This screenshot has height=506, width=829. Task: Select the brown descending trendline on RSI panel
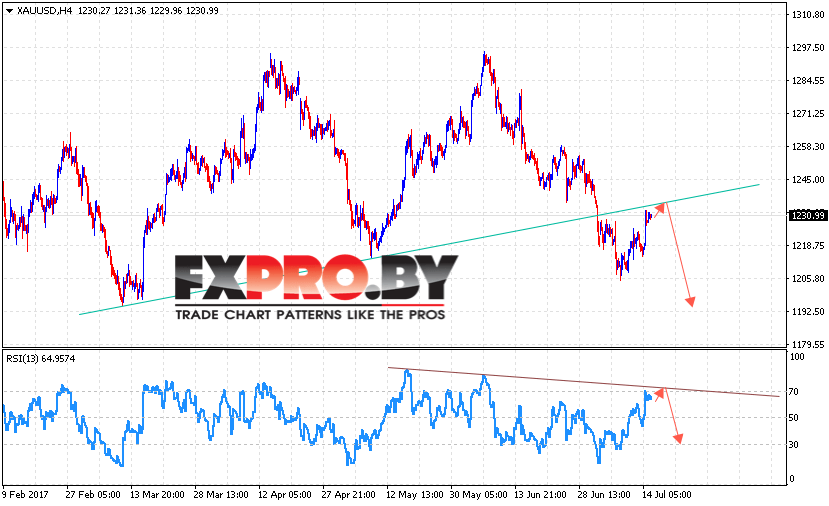tap(583, 382)
